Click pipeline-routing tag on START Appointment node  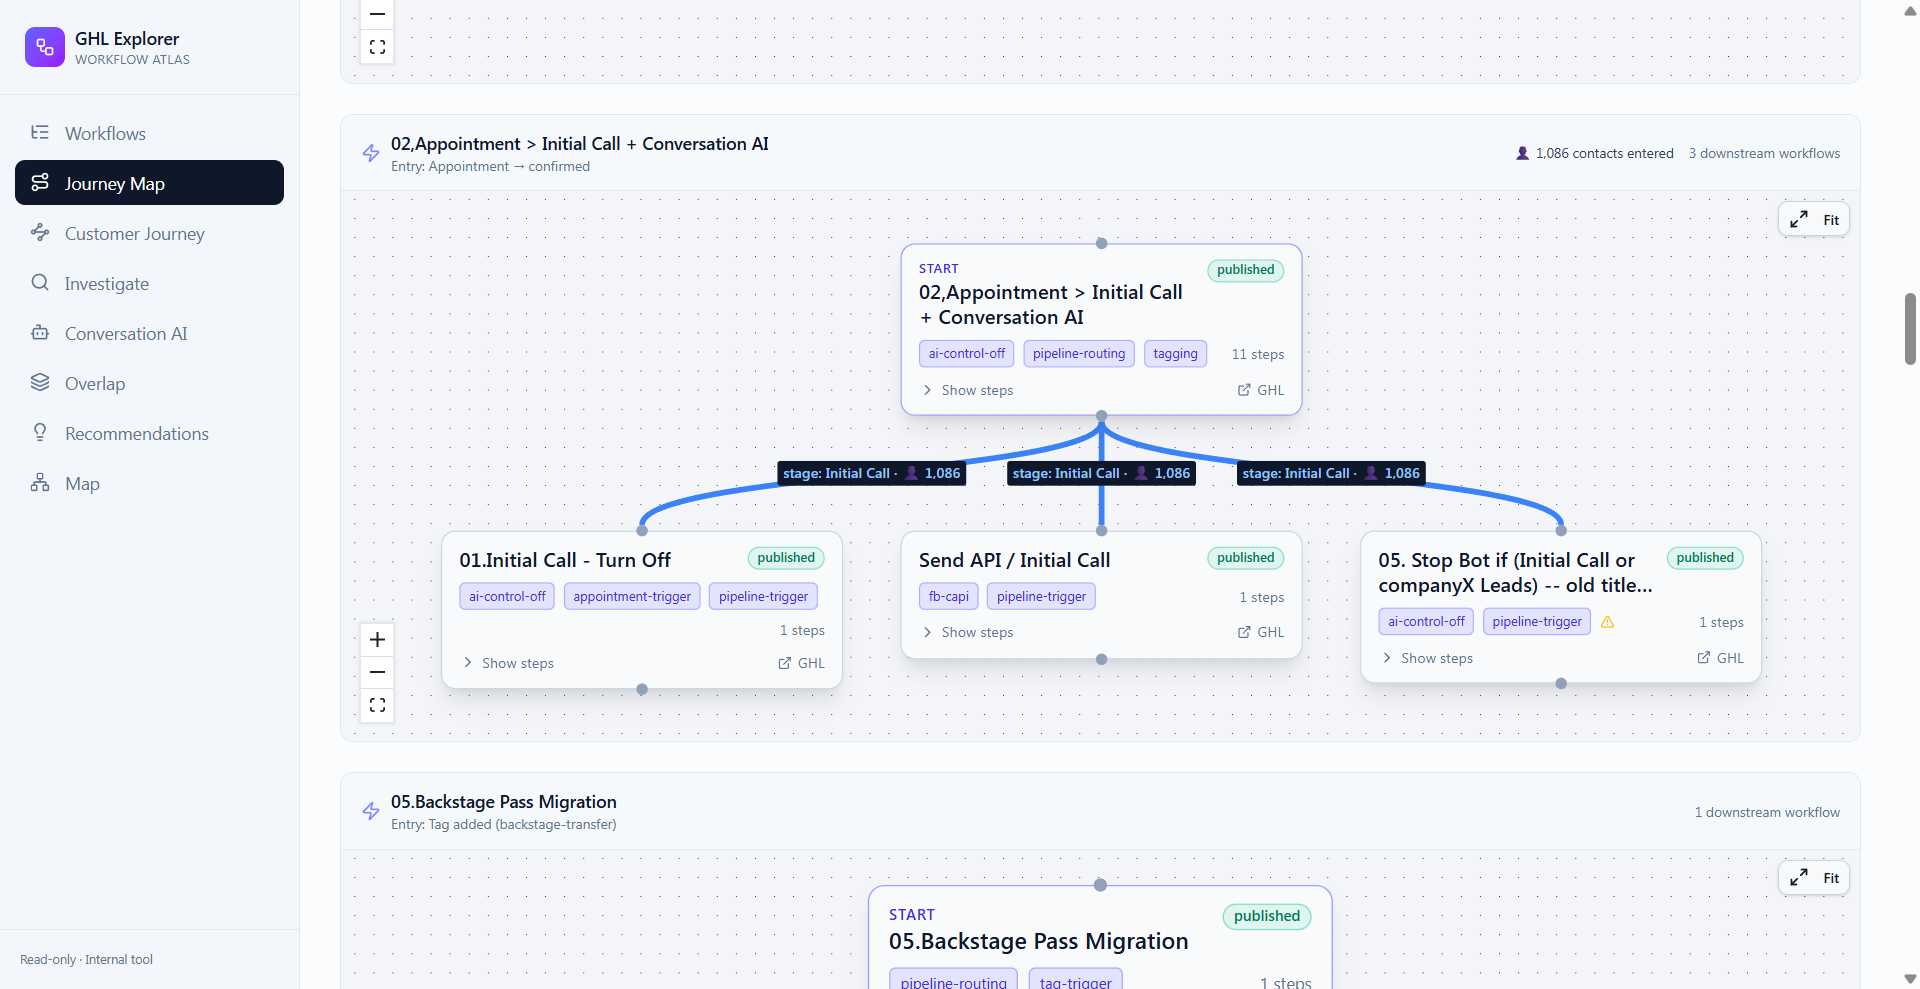[1079, 354]
